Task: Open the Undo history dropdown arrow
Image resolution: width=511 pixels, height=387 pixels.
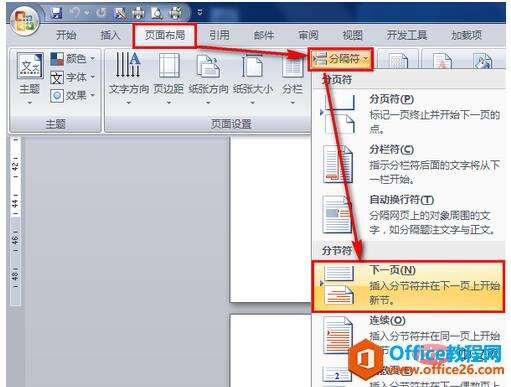Action: click(87, 12)
